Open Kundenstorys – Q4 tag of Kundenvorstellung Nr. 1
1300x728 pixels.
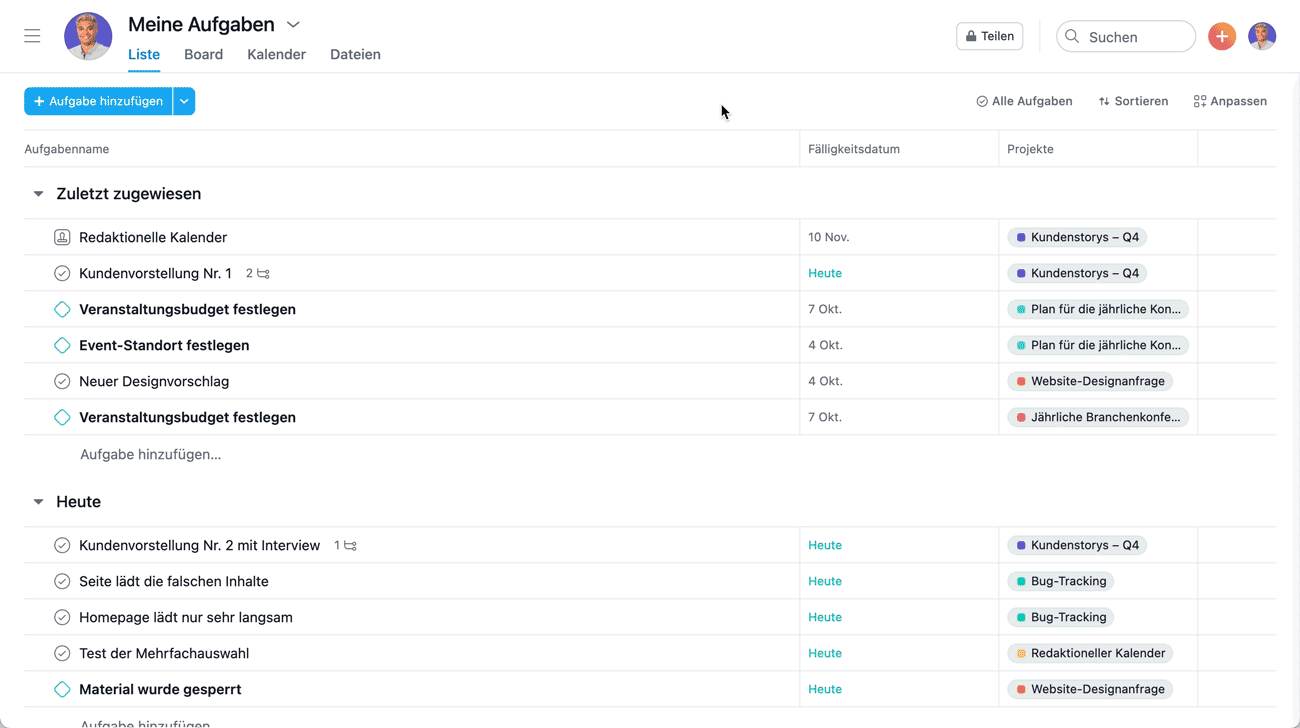pos(1077,273)
